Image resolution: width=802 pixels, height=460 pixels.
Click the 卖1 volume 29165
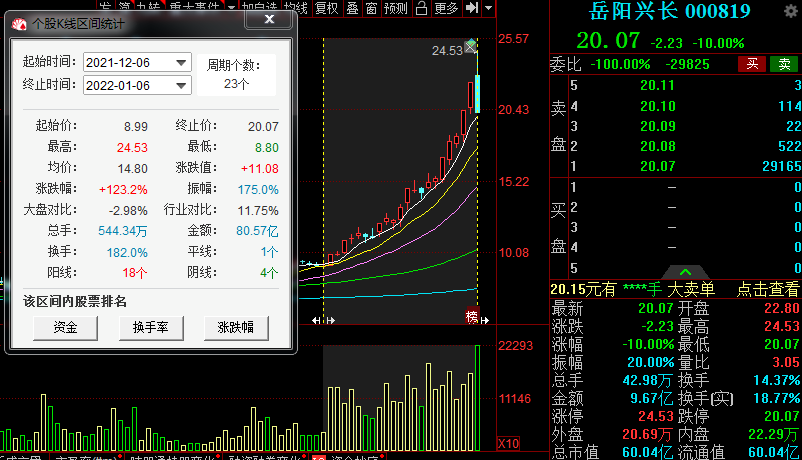pyautogui.click(x=782, y=166)
